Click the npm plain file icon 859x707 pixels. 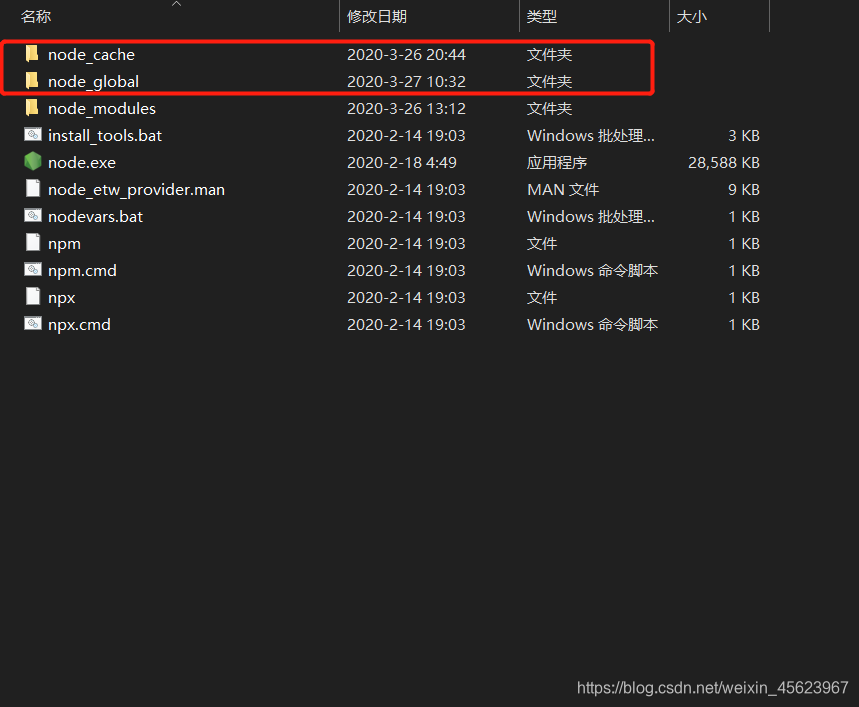[x=33, y=242]
